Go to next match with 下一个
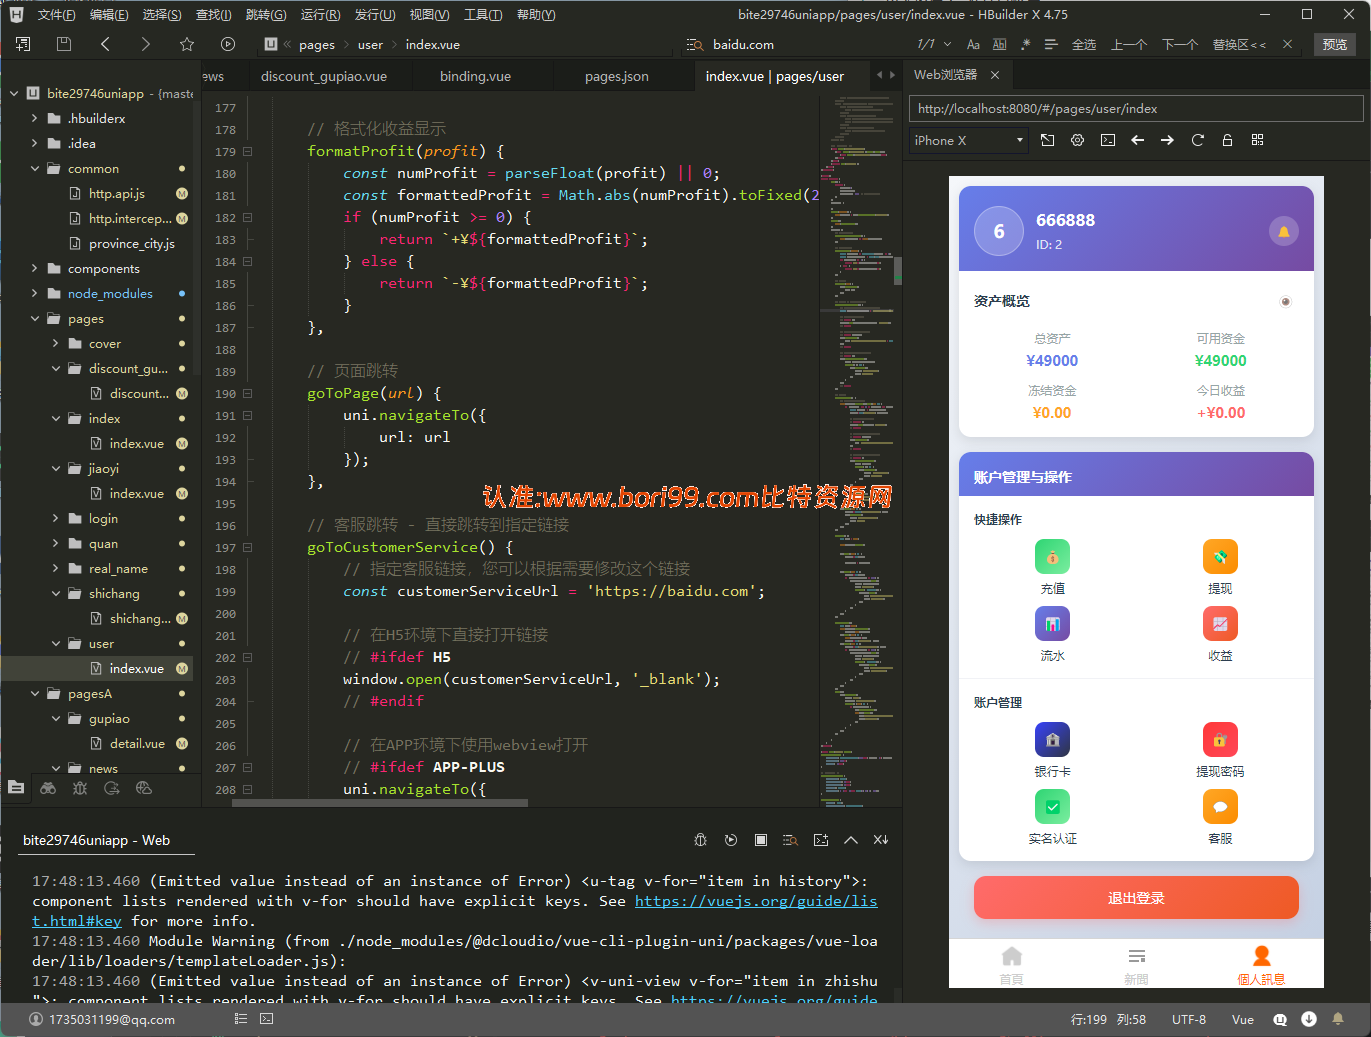This screenshot has height=1037, width=1371. pos(1180,44)
